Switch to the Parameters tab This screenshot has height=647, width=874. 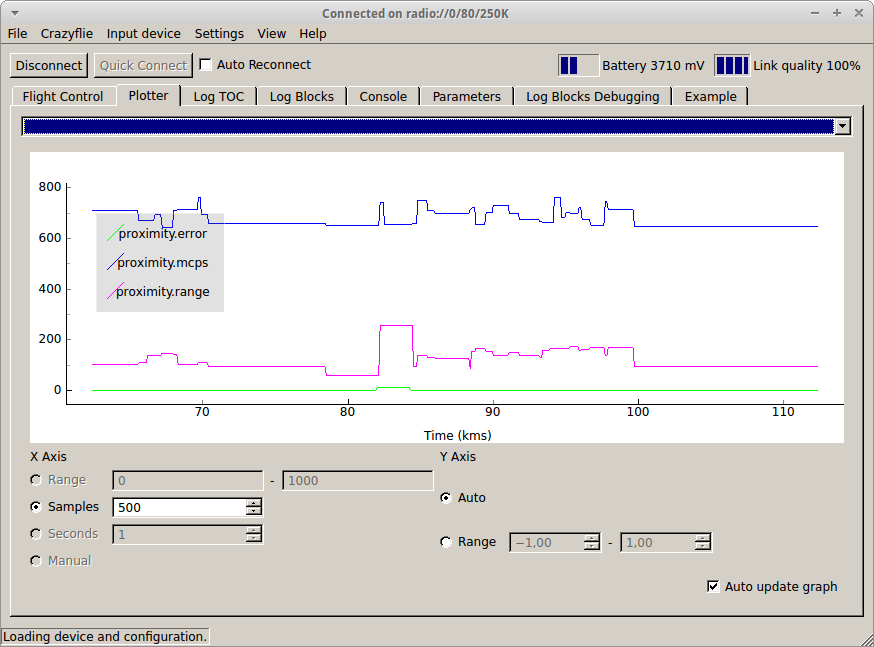click(x=466, y=97)
